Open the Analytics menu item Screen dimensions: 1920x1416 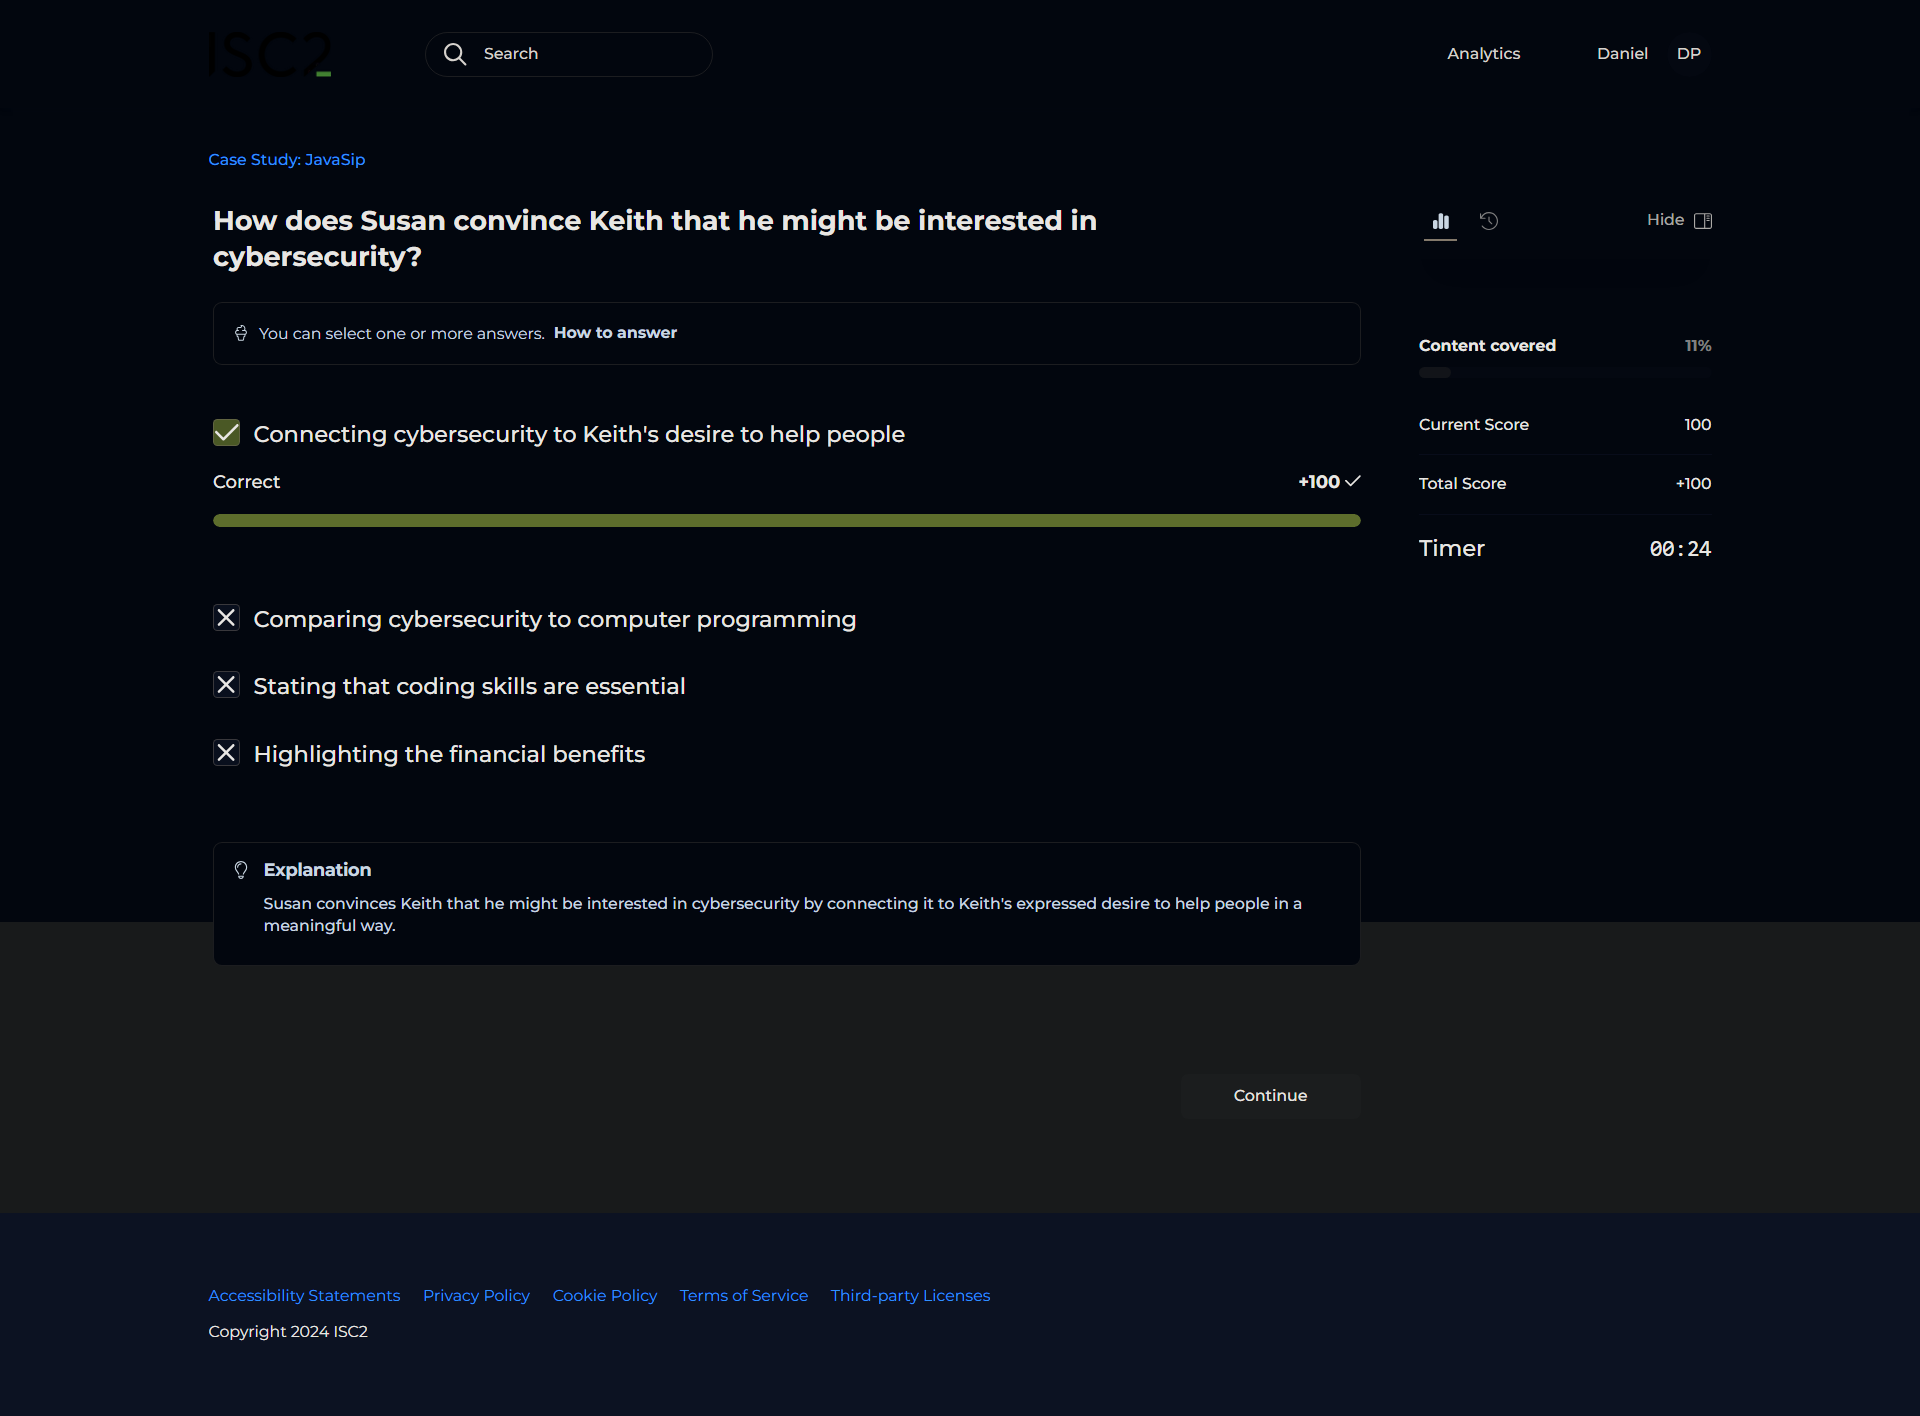1483,54
